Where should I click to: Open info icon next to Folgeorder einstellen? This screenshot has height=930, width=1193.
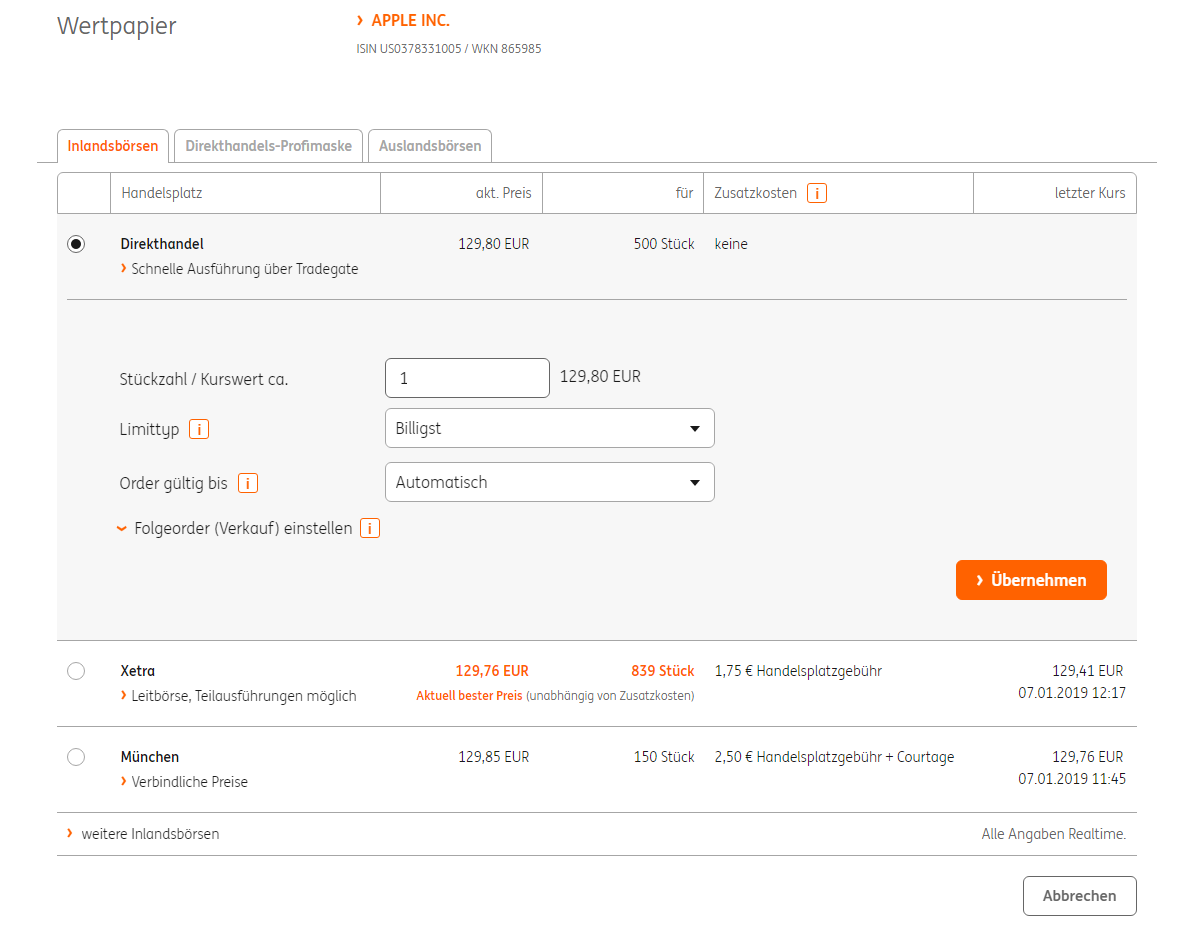coord(370,528)
